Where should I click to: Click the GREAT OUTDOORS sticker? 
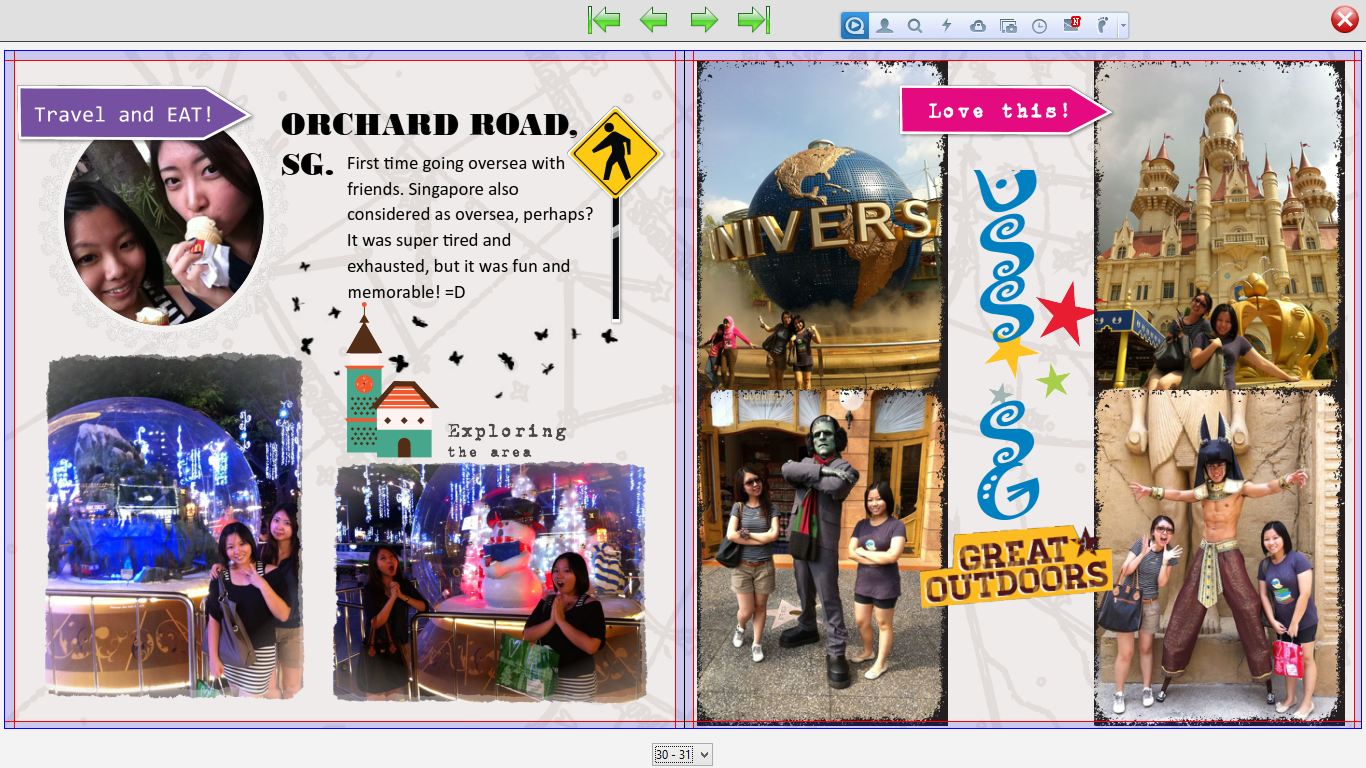click(x=1018, y=566)
